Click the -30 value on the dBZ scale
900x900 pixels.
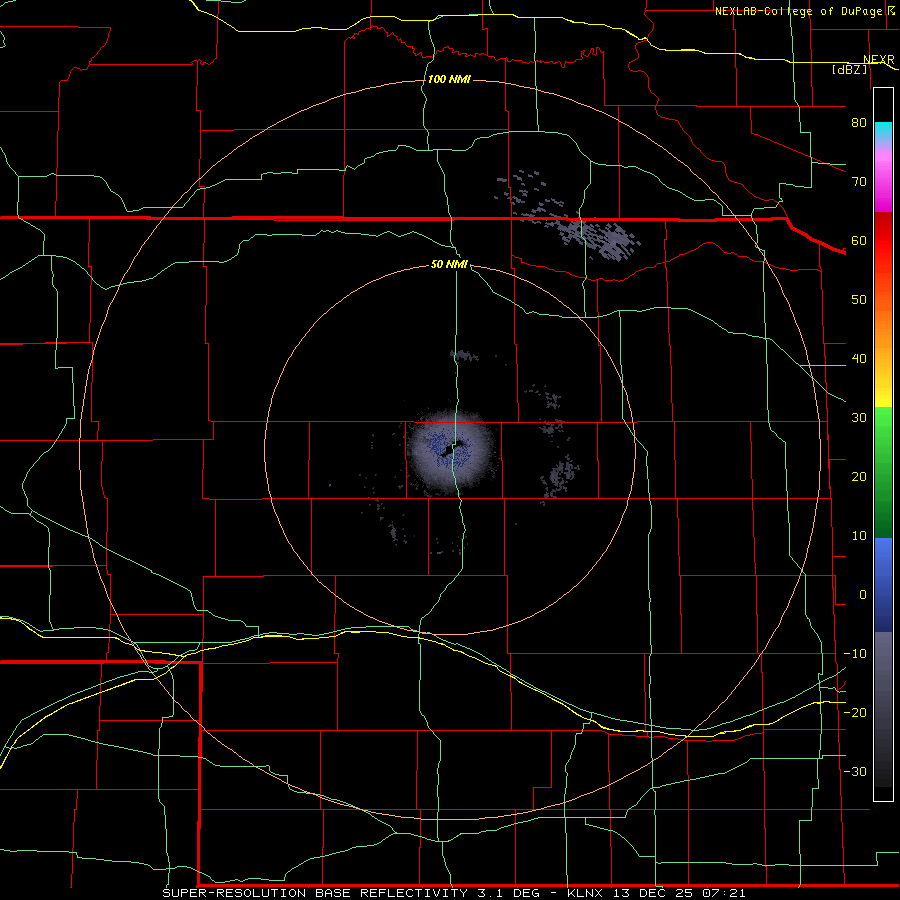click(855, 772)
